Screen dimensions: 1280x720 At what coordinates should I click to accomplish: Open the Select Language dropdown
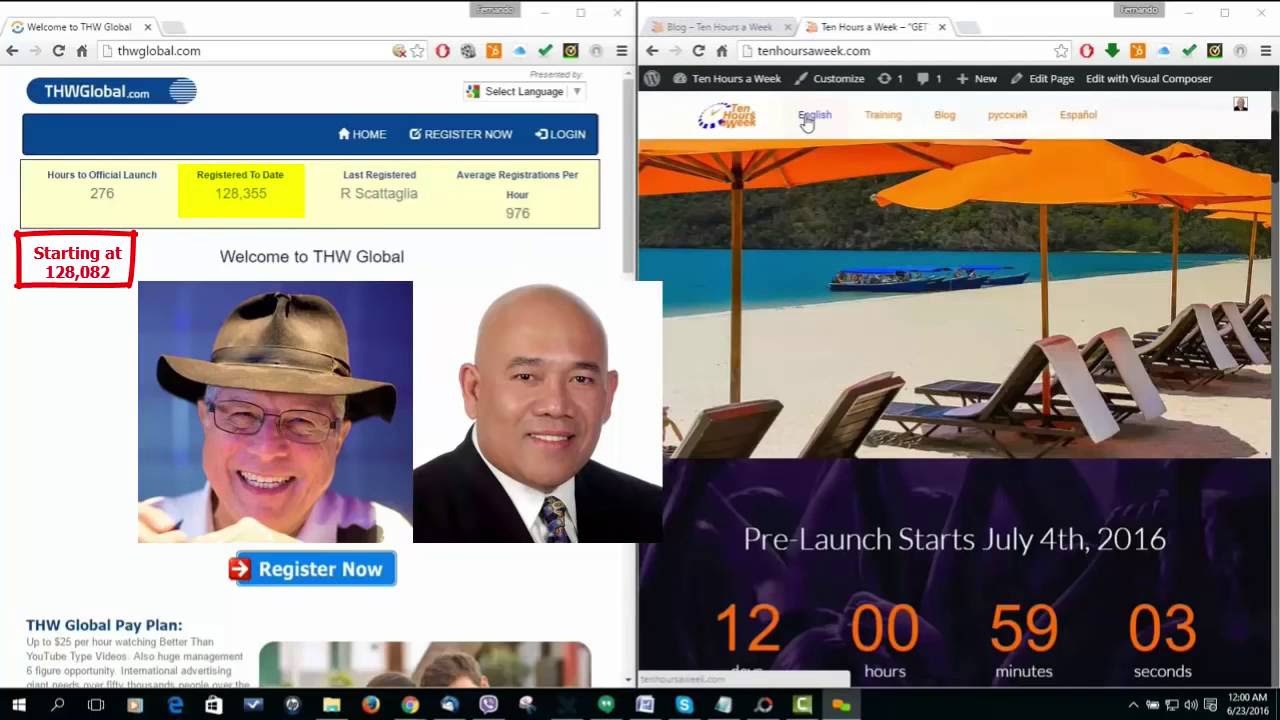[x=524, y=91]
